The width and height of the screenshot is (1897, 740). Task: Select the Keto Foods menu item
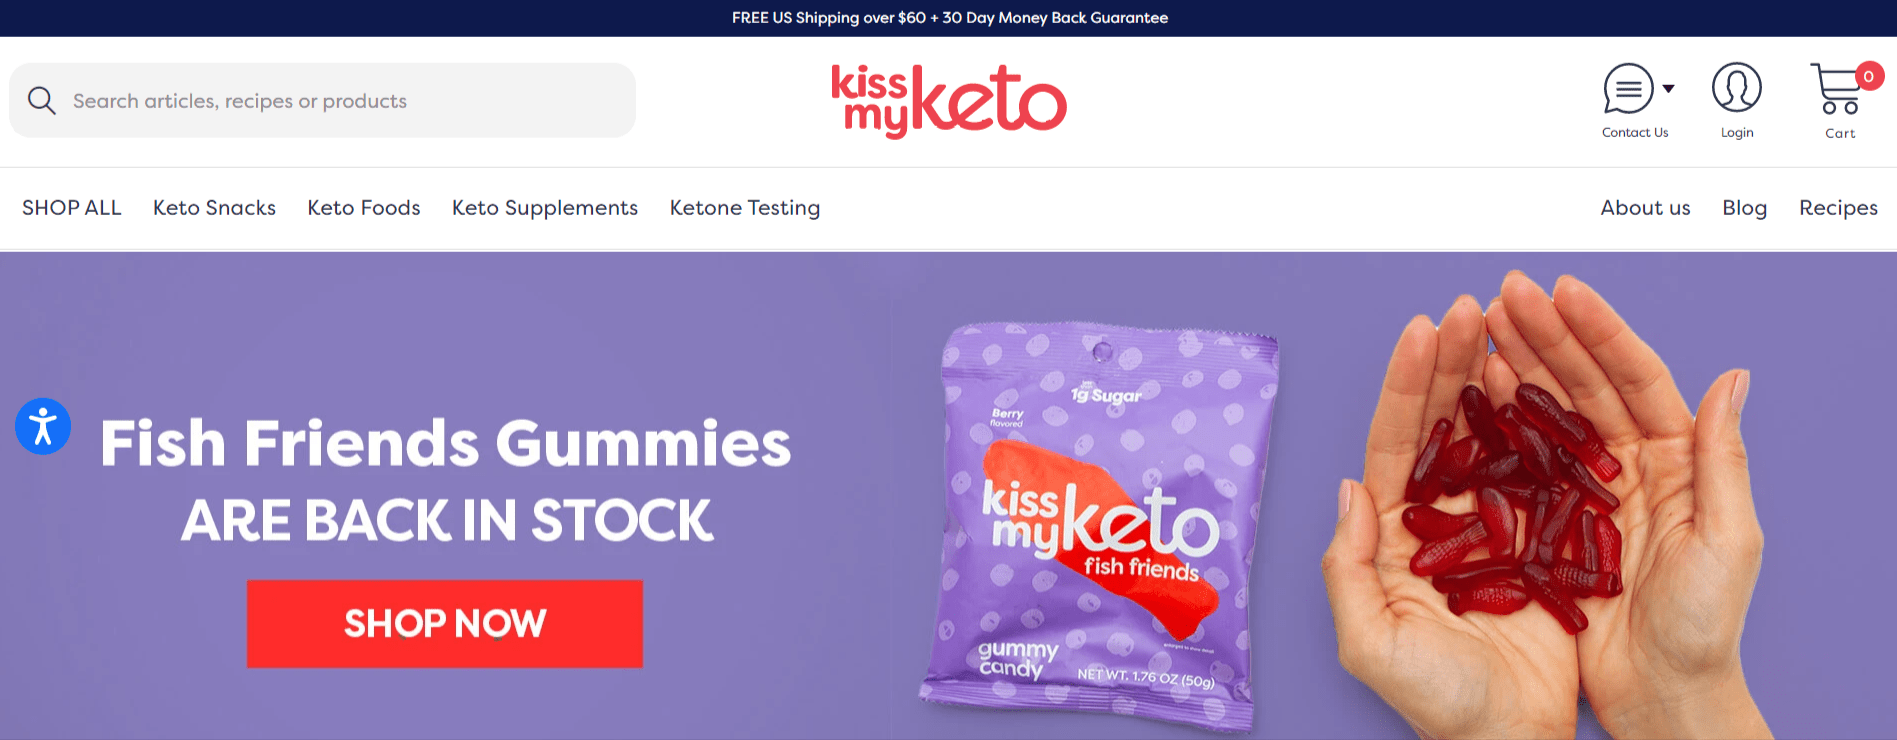(364, 208)
